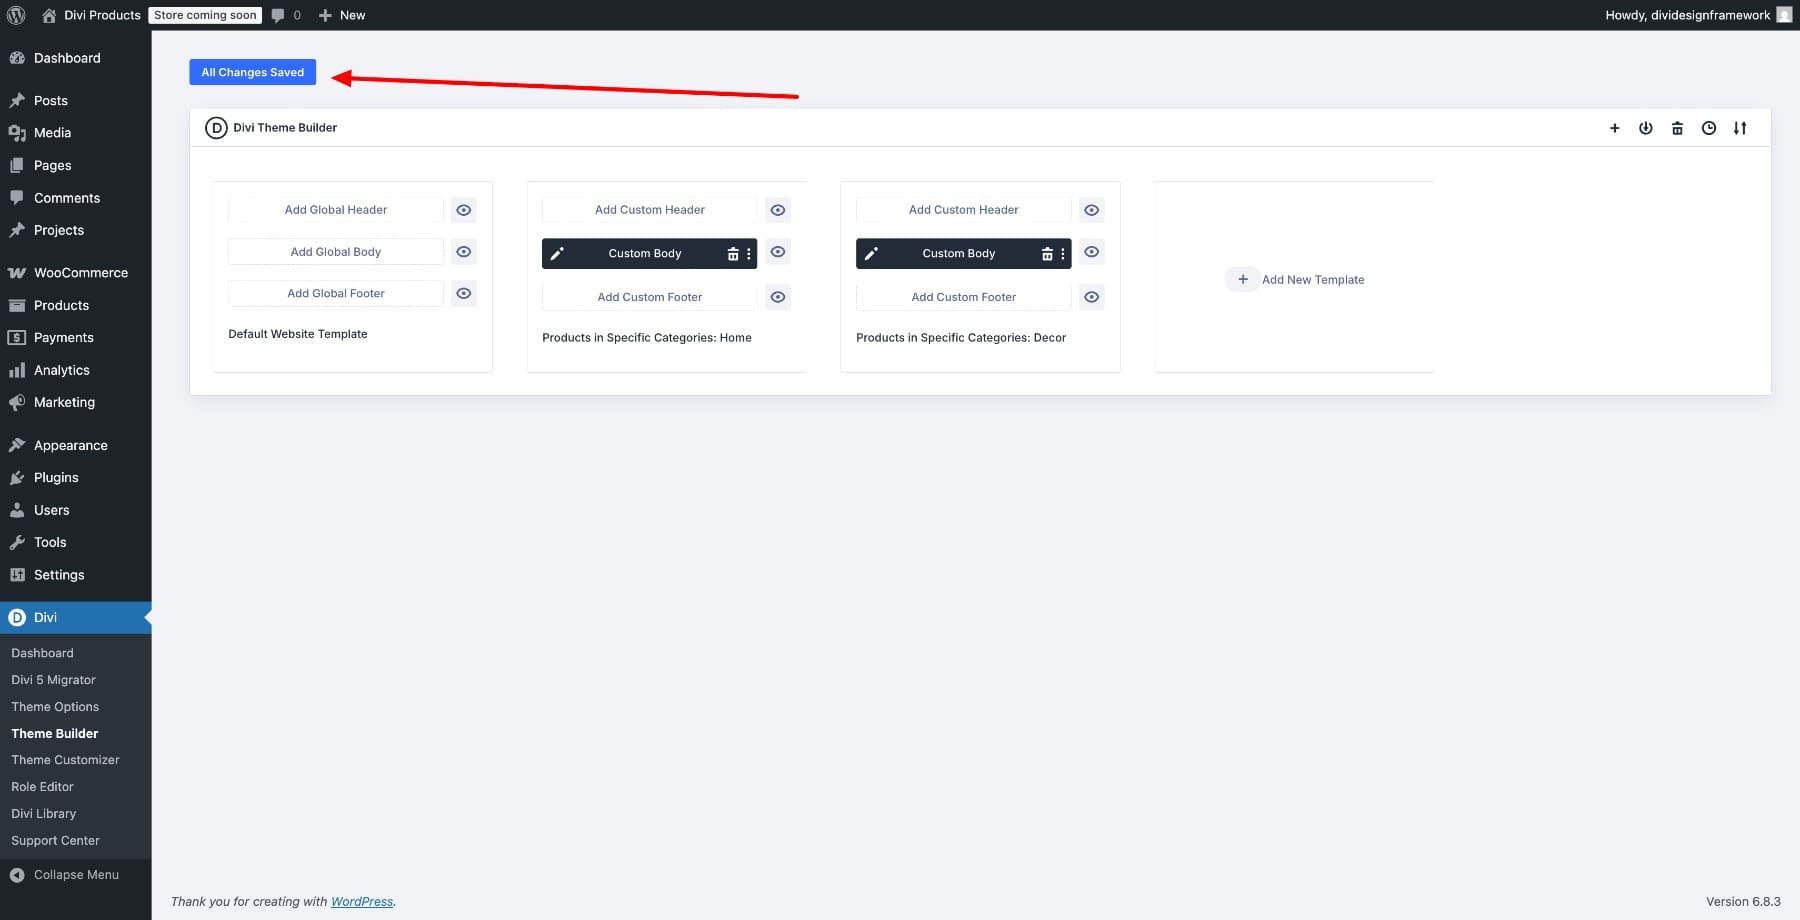Toggle Global Body visibility eye
The image size is (1800, 920).
pyautogui.click(x=463, y=252)
